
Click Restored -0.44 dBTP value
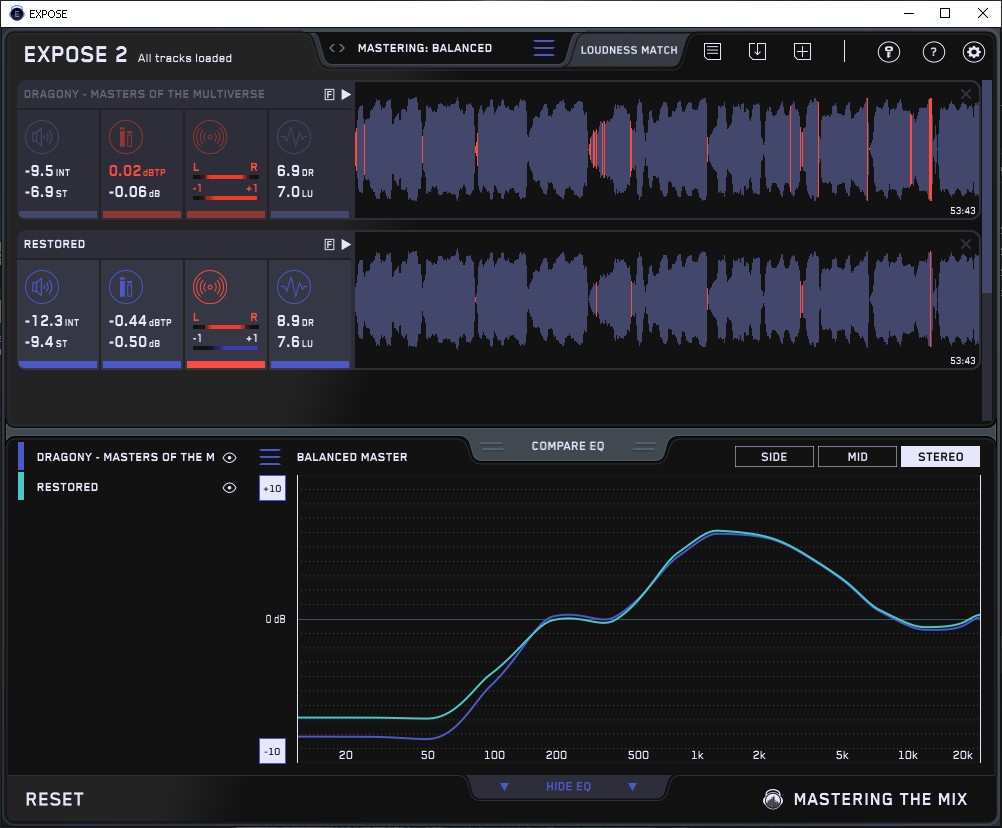(x=140, y=321)
